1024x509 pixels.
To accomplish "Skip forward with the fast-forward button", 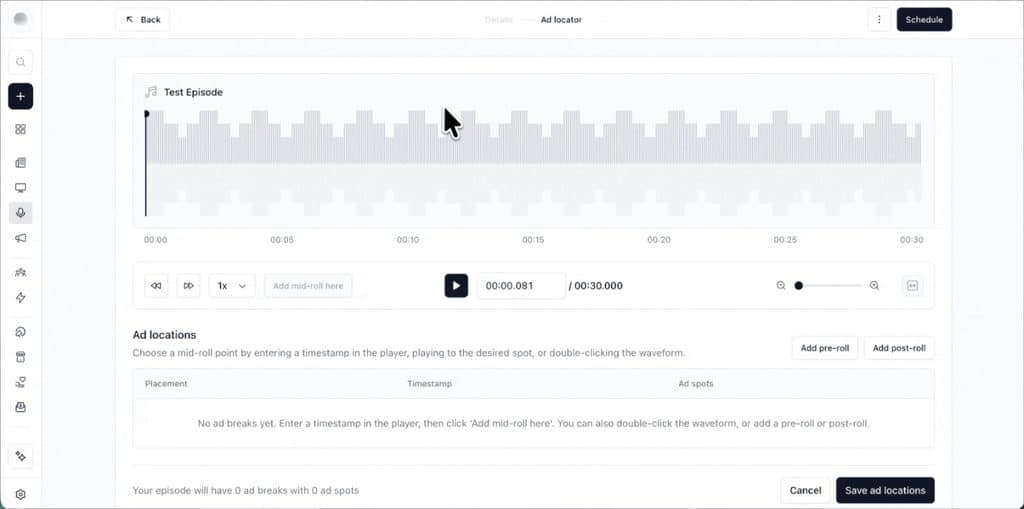I will (x=189, y=286).
